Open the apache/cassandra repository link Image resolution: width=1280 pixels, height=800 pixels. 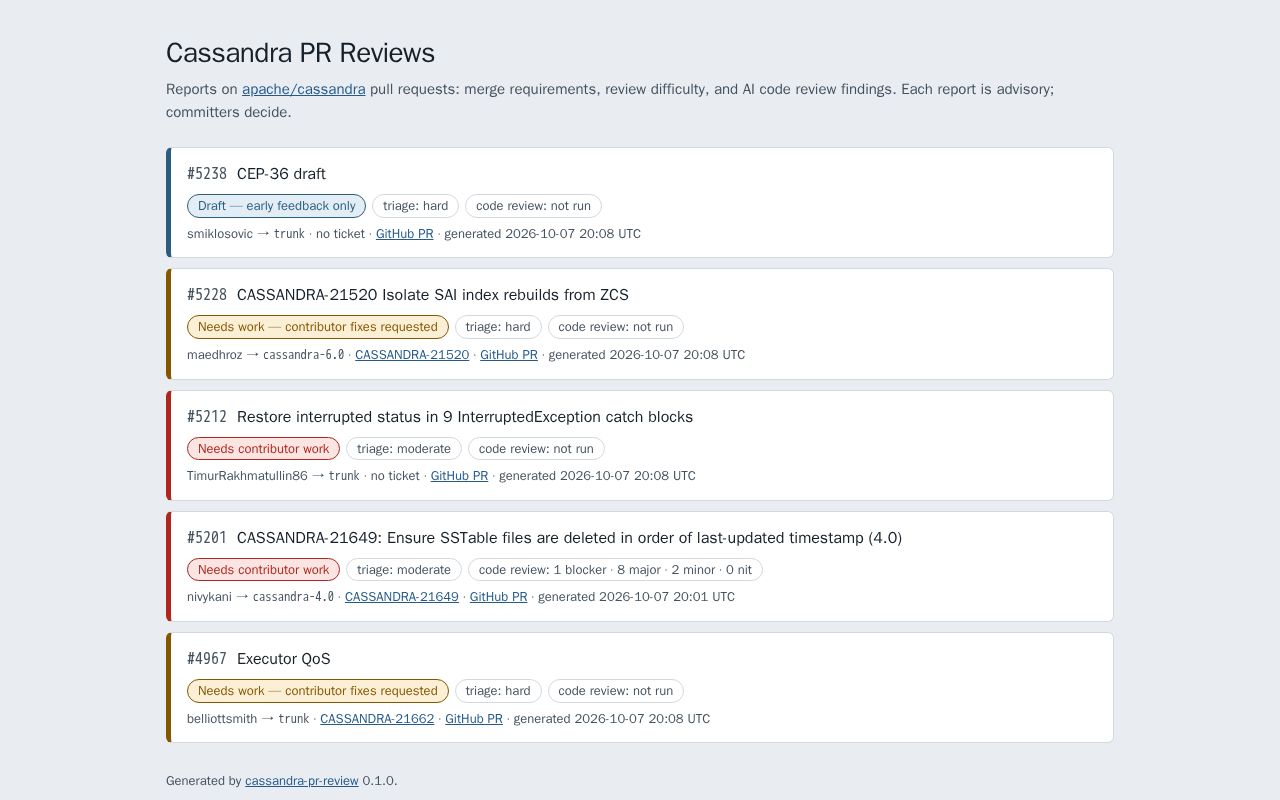pos(303,89)
